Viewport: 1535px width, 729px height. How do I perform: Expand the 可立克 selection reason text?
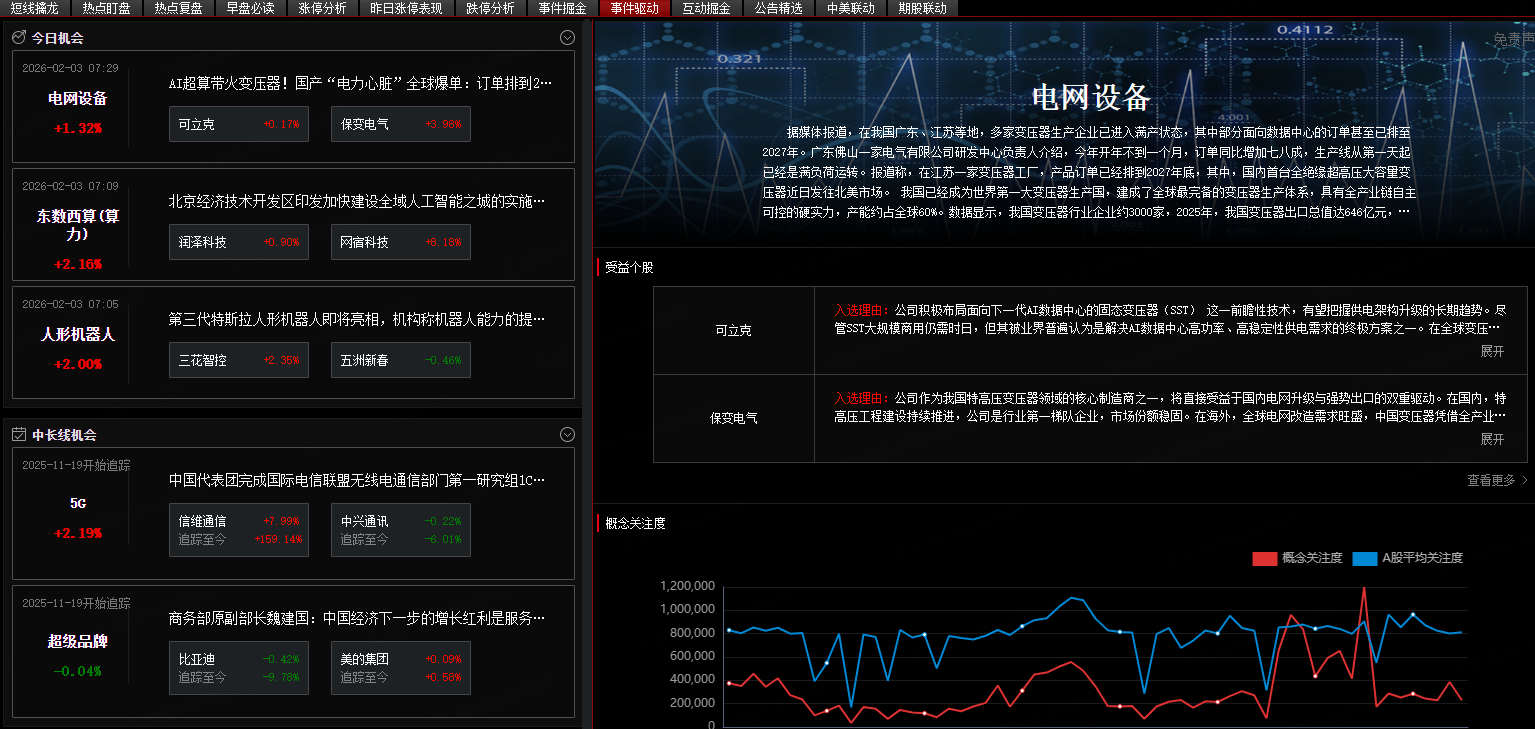click(1492, 351)
